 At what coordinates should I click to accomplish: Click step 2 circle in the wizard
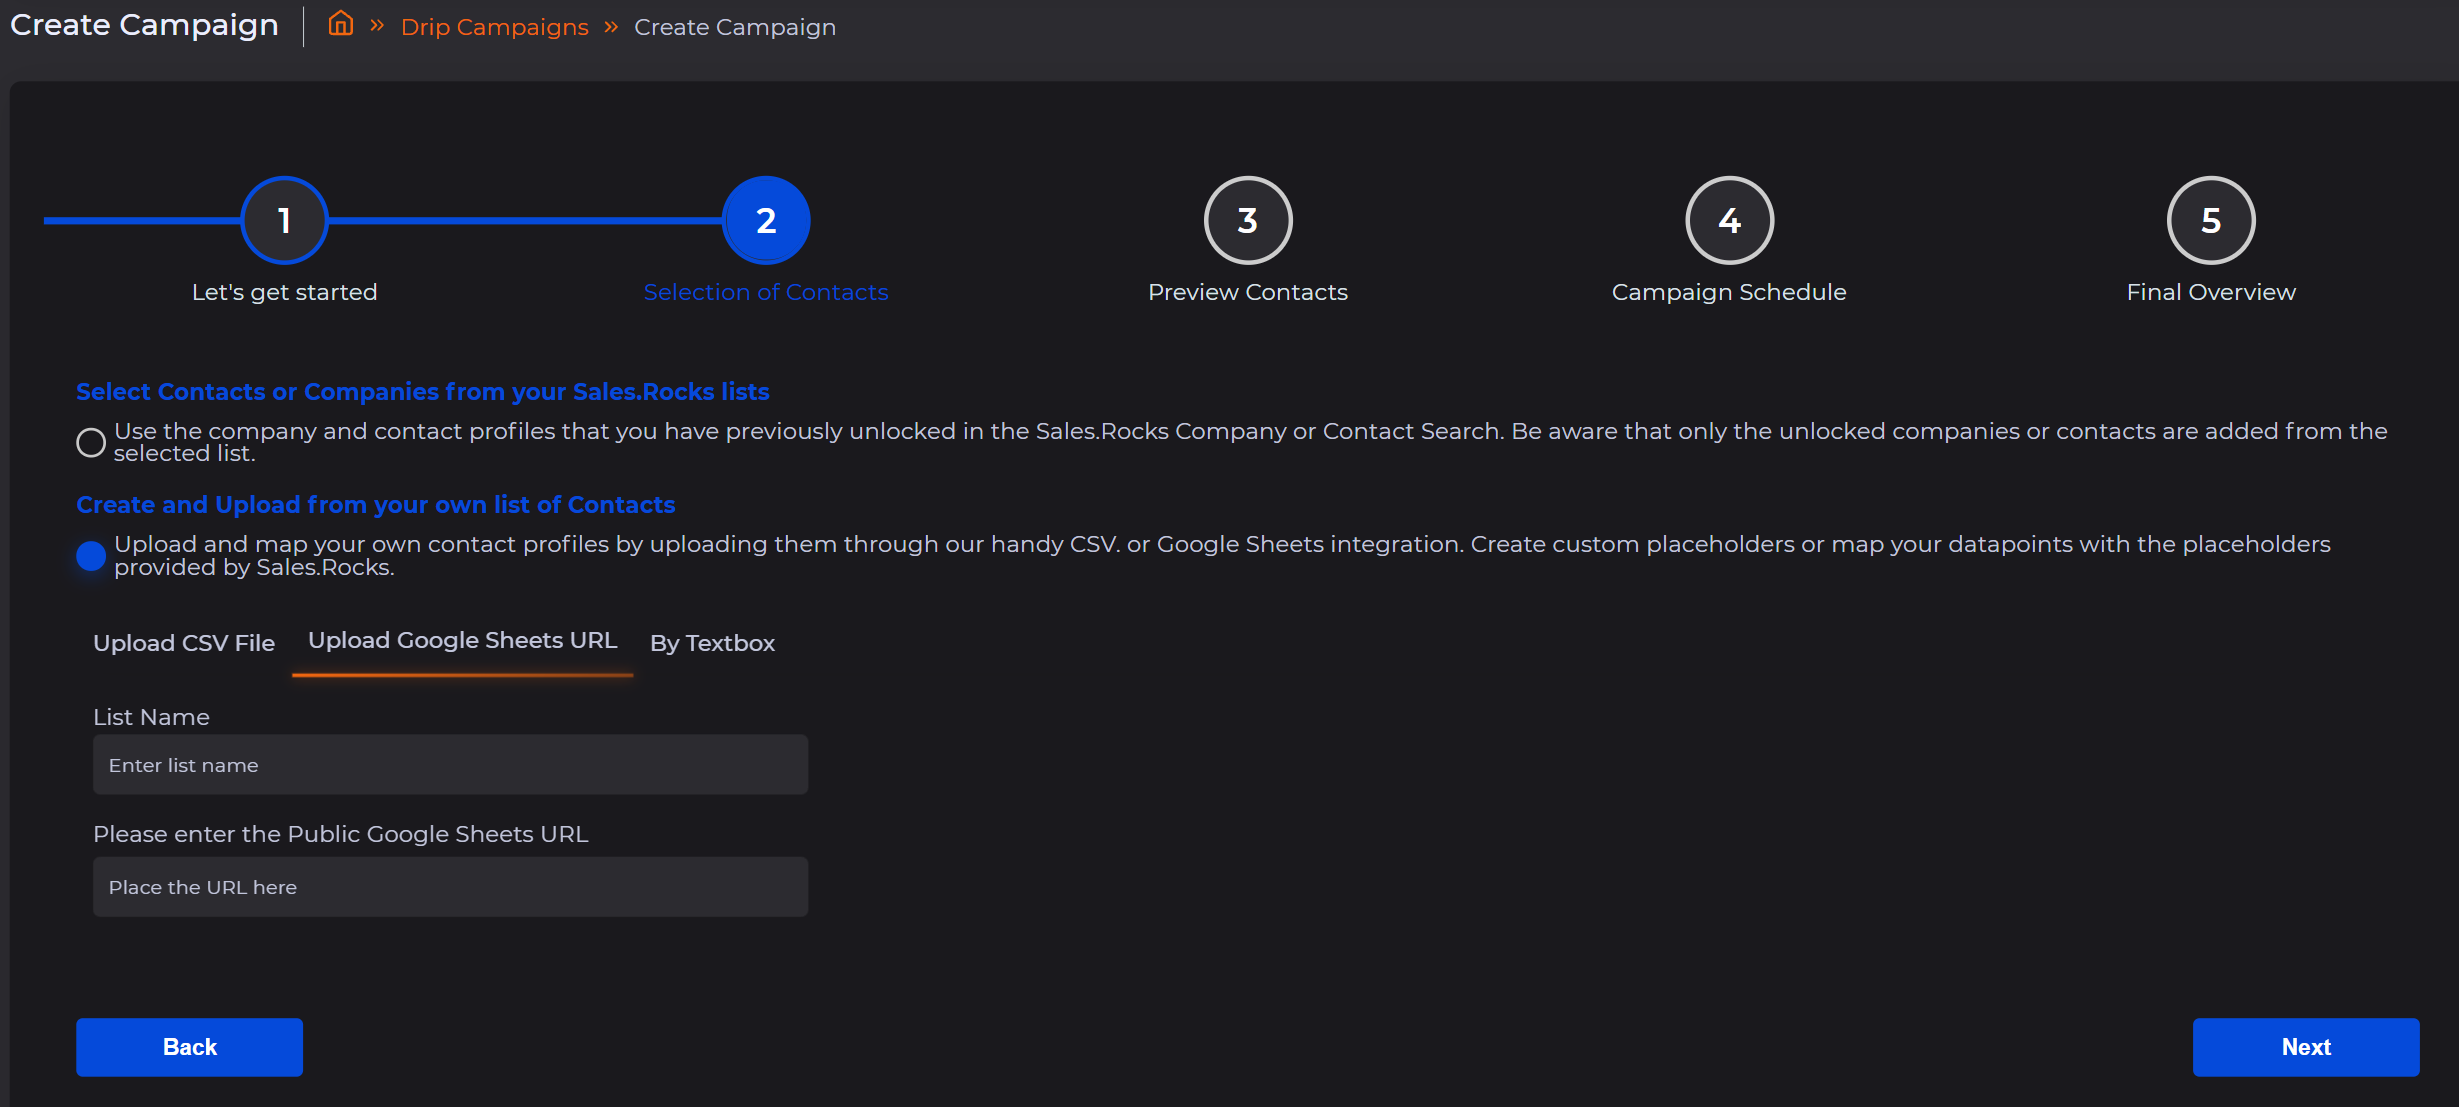coord(766,220)
